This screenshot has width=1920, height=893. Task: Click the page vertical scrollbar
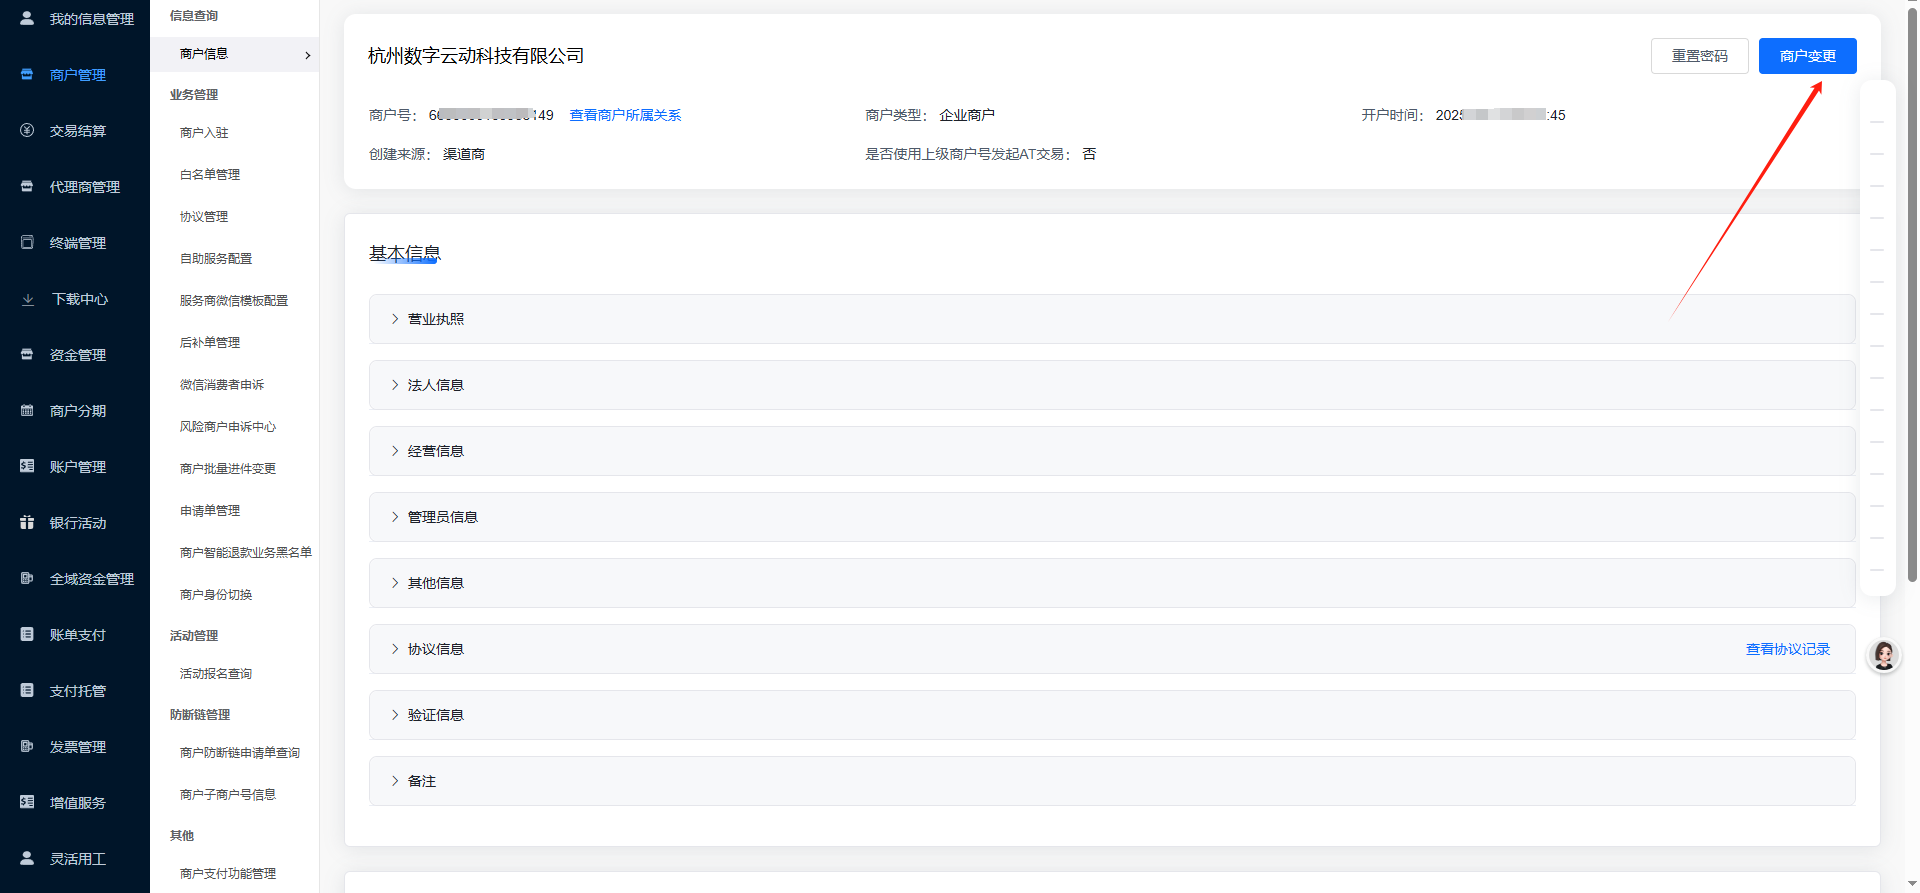(1912, 300)
